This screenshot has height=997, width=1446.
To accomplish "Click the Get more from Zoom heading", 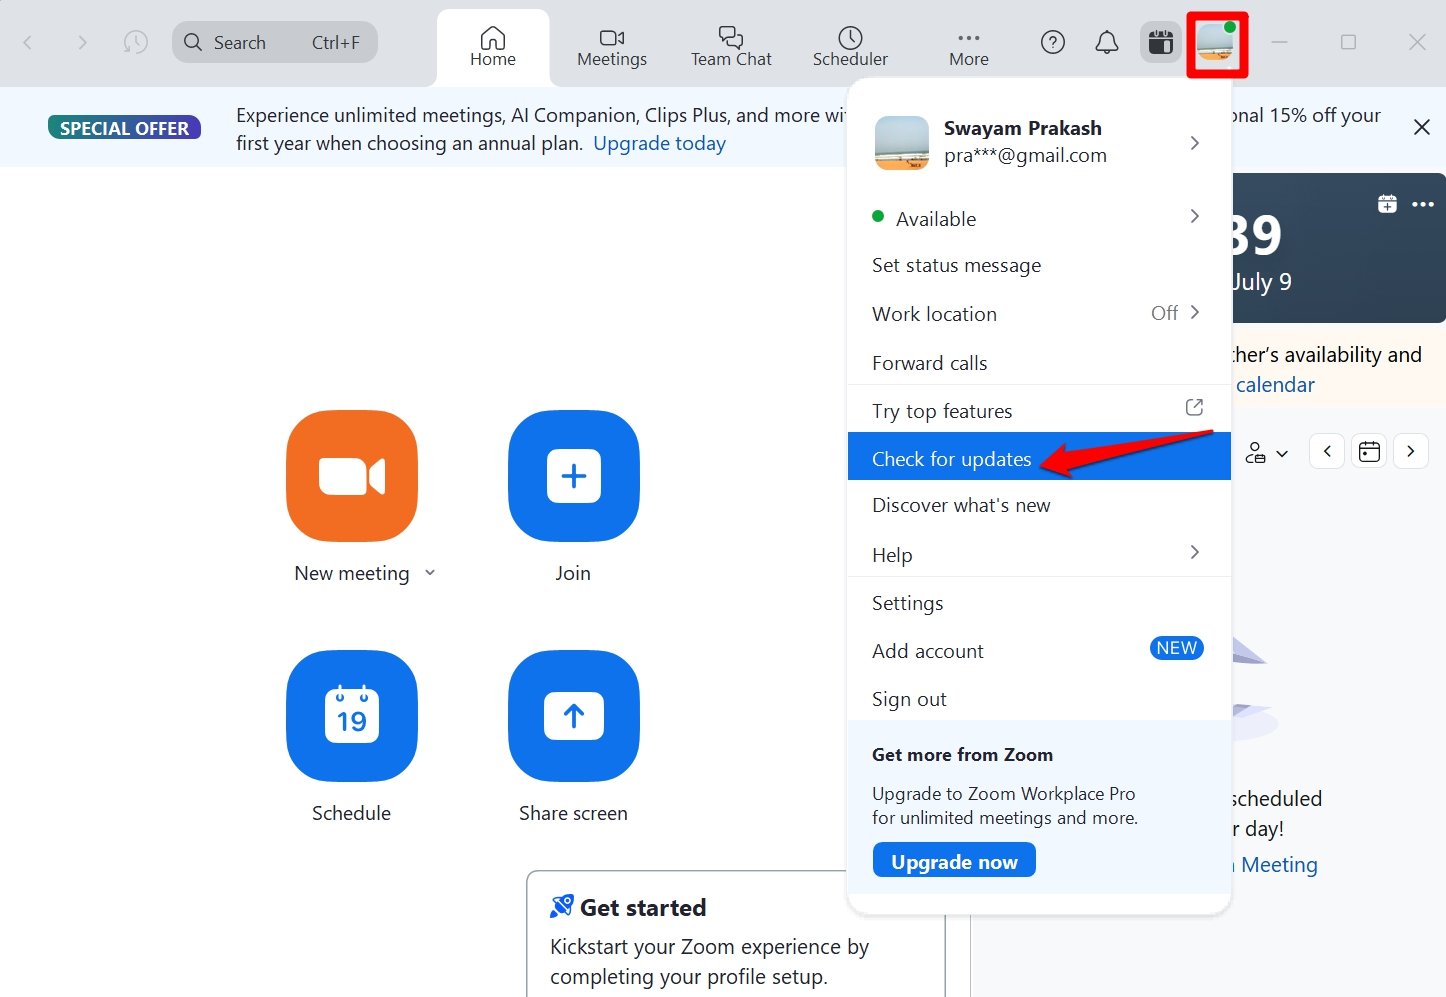I will (x=962, y=755).
